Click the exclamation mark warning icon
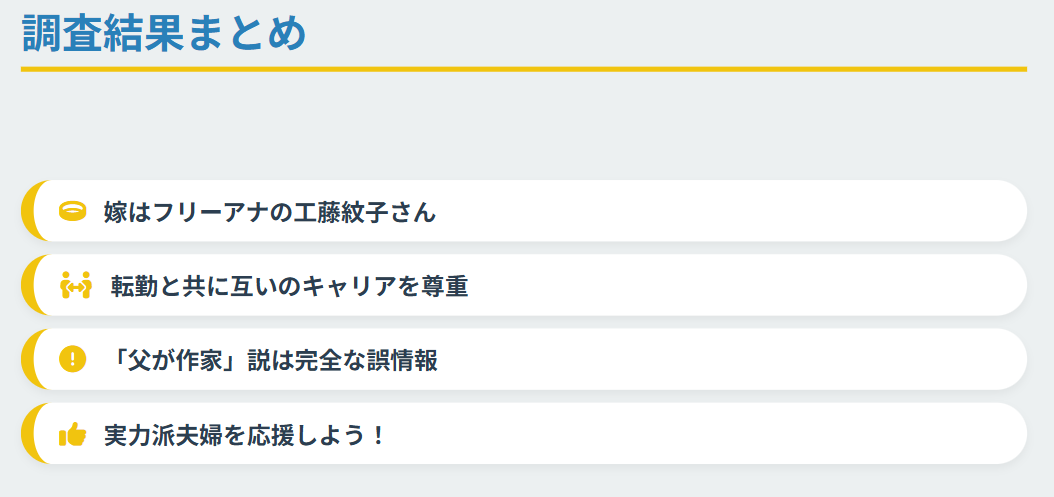This screenshot has height=497, width=1054. point(73,360)
